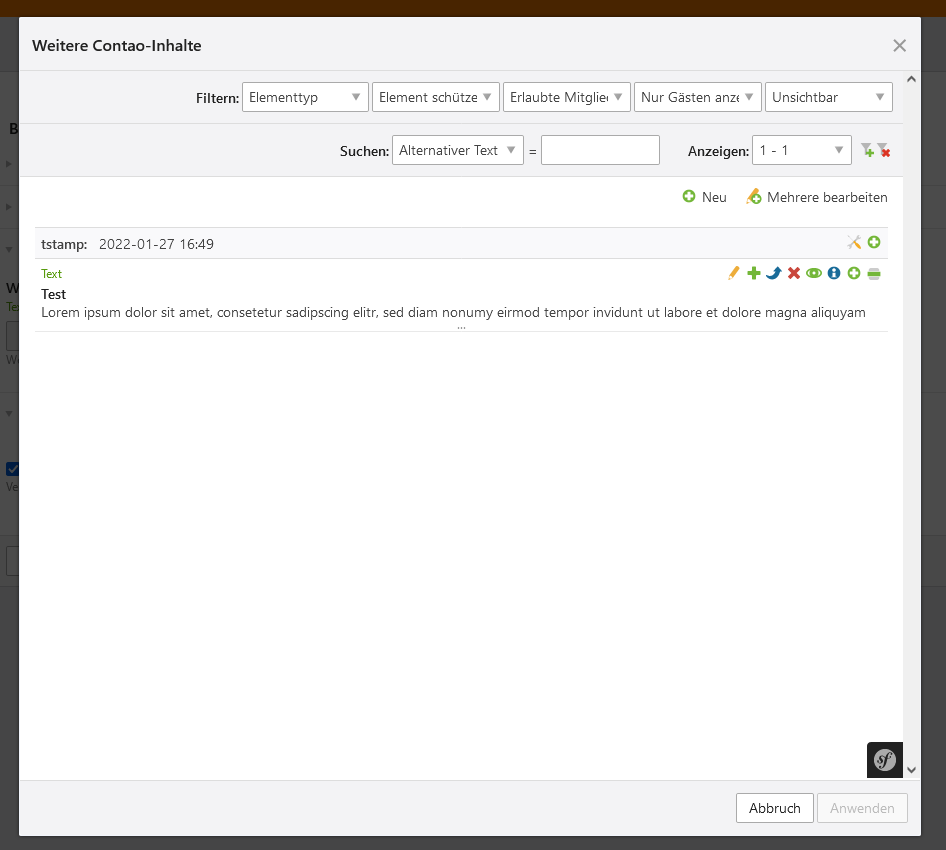The height and width of the screenshot is (850, 946).
Task: Edit the Text element with pencil icon
Action: coord(734,273)
